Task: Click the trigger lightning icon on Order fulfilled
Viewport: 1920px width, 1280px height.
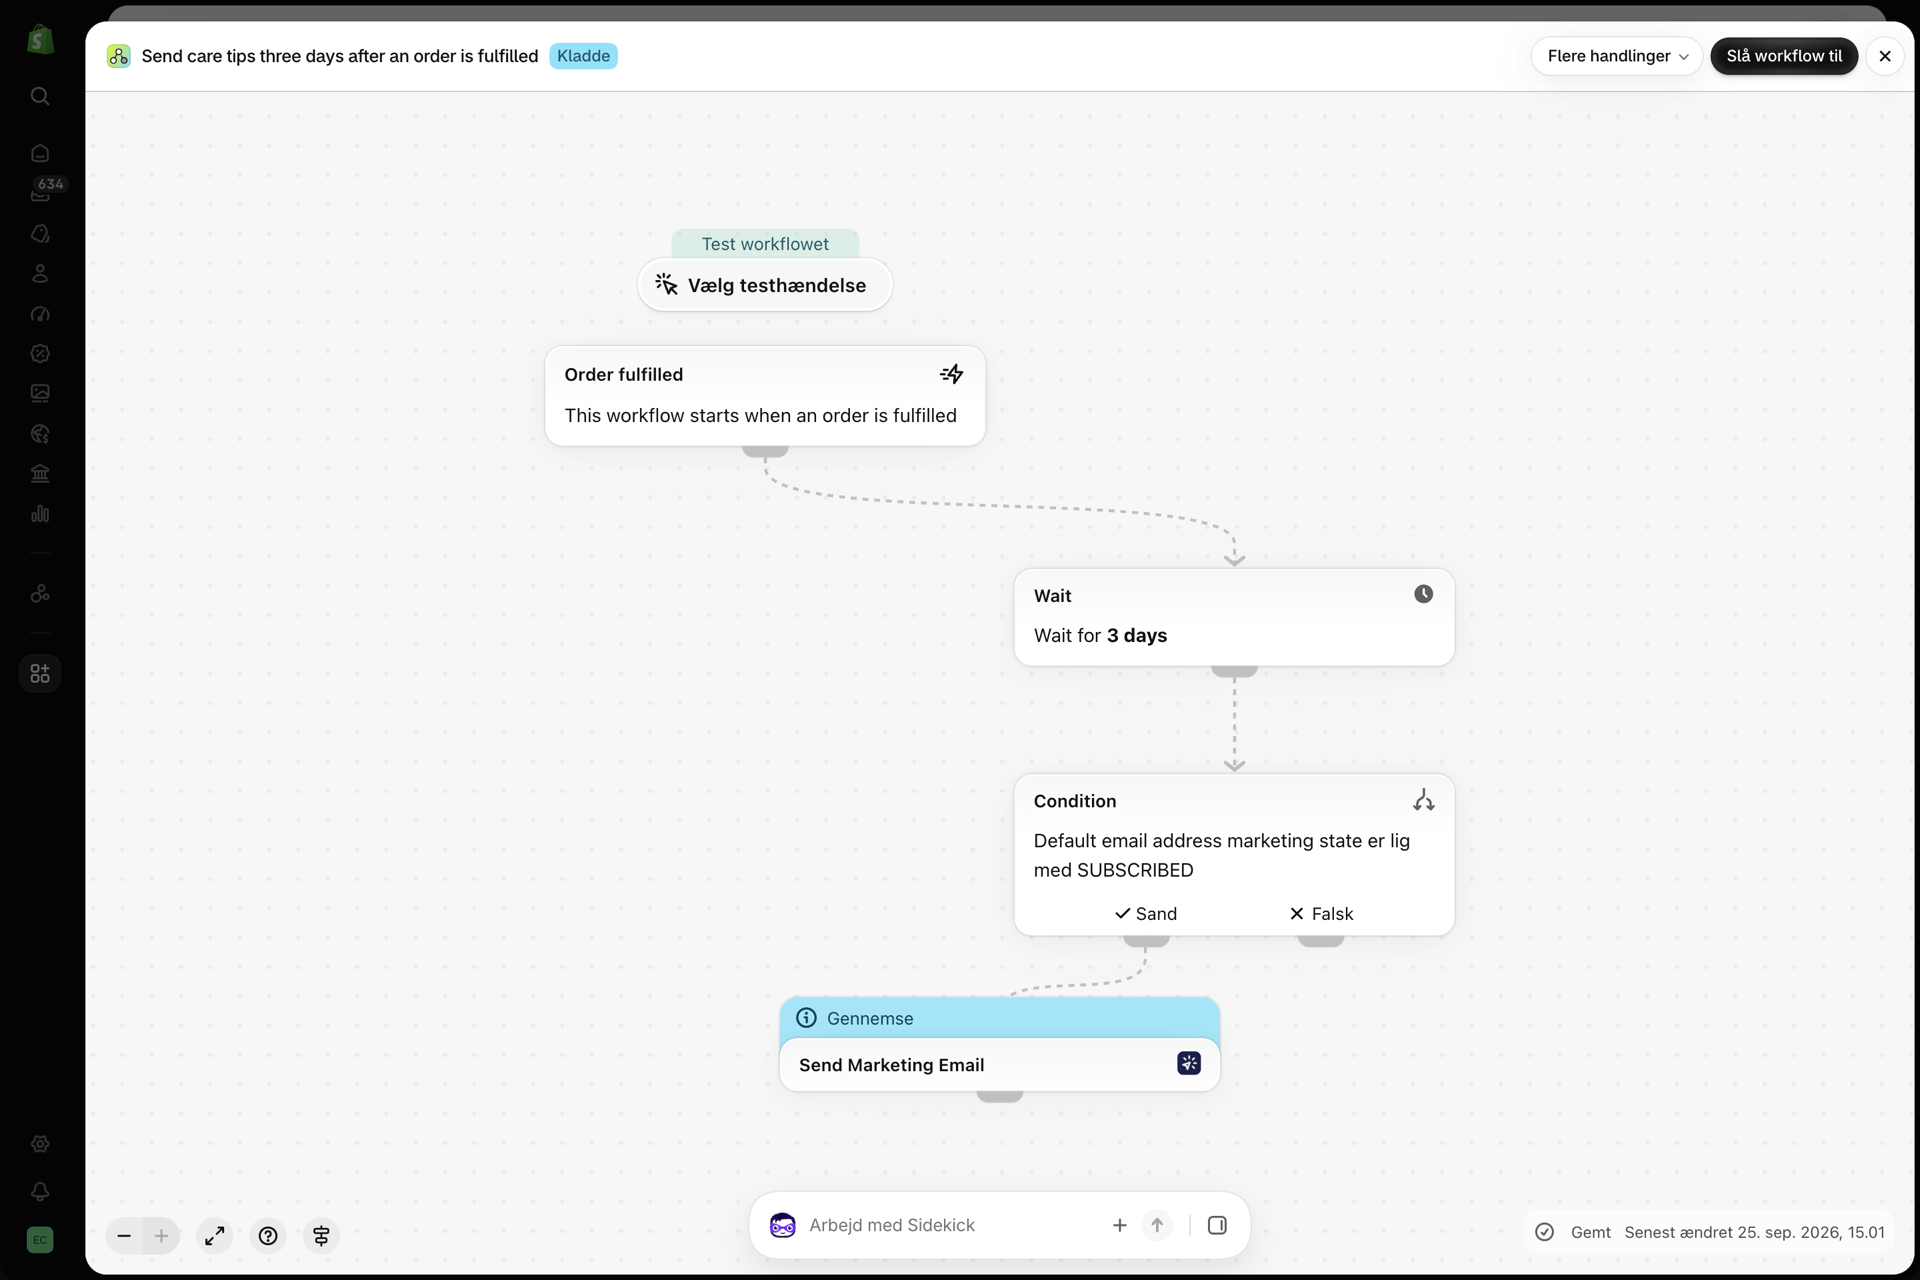Action: (952, 374)
